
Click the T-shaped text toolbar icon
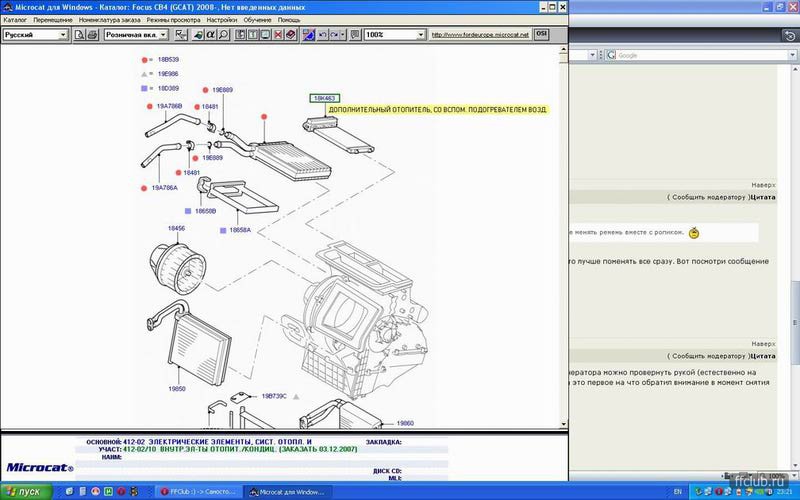tap(253, 35)
